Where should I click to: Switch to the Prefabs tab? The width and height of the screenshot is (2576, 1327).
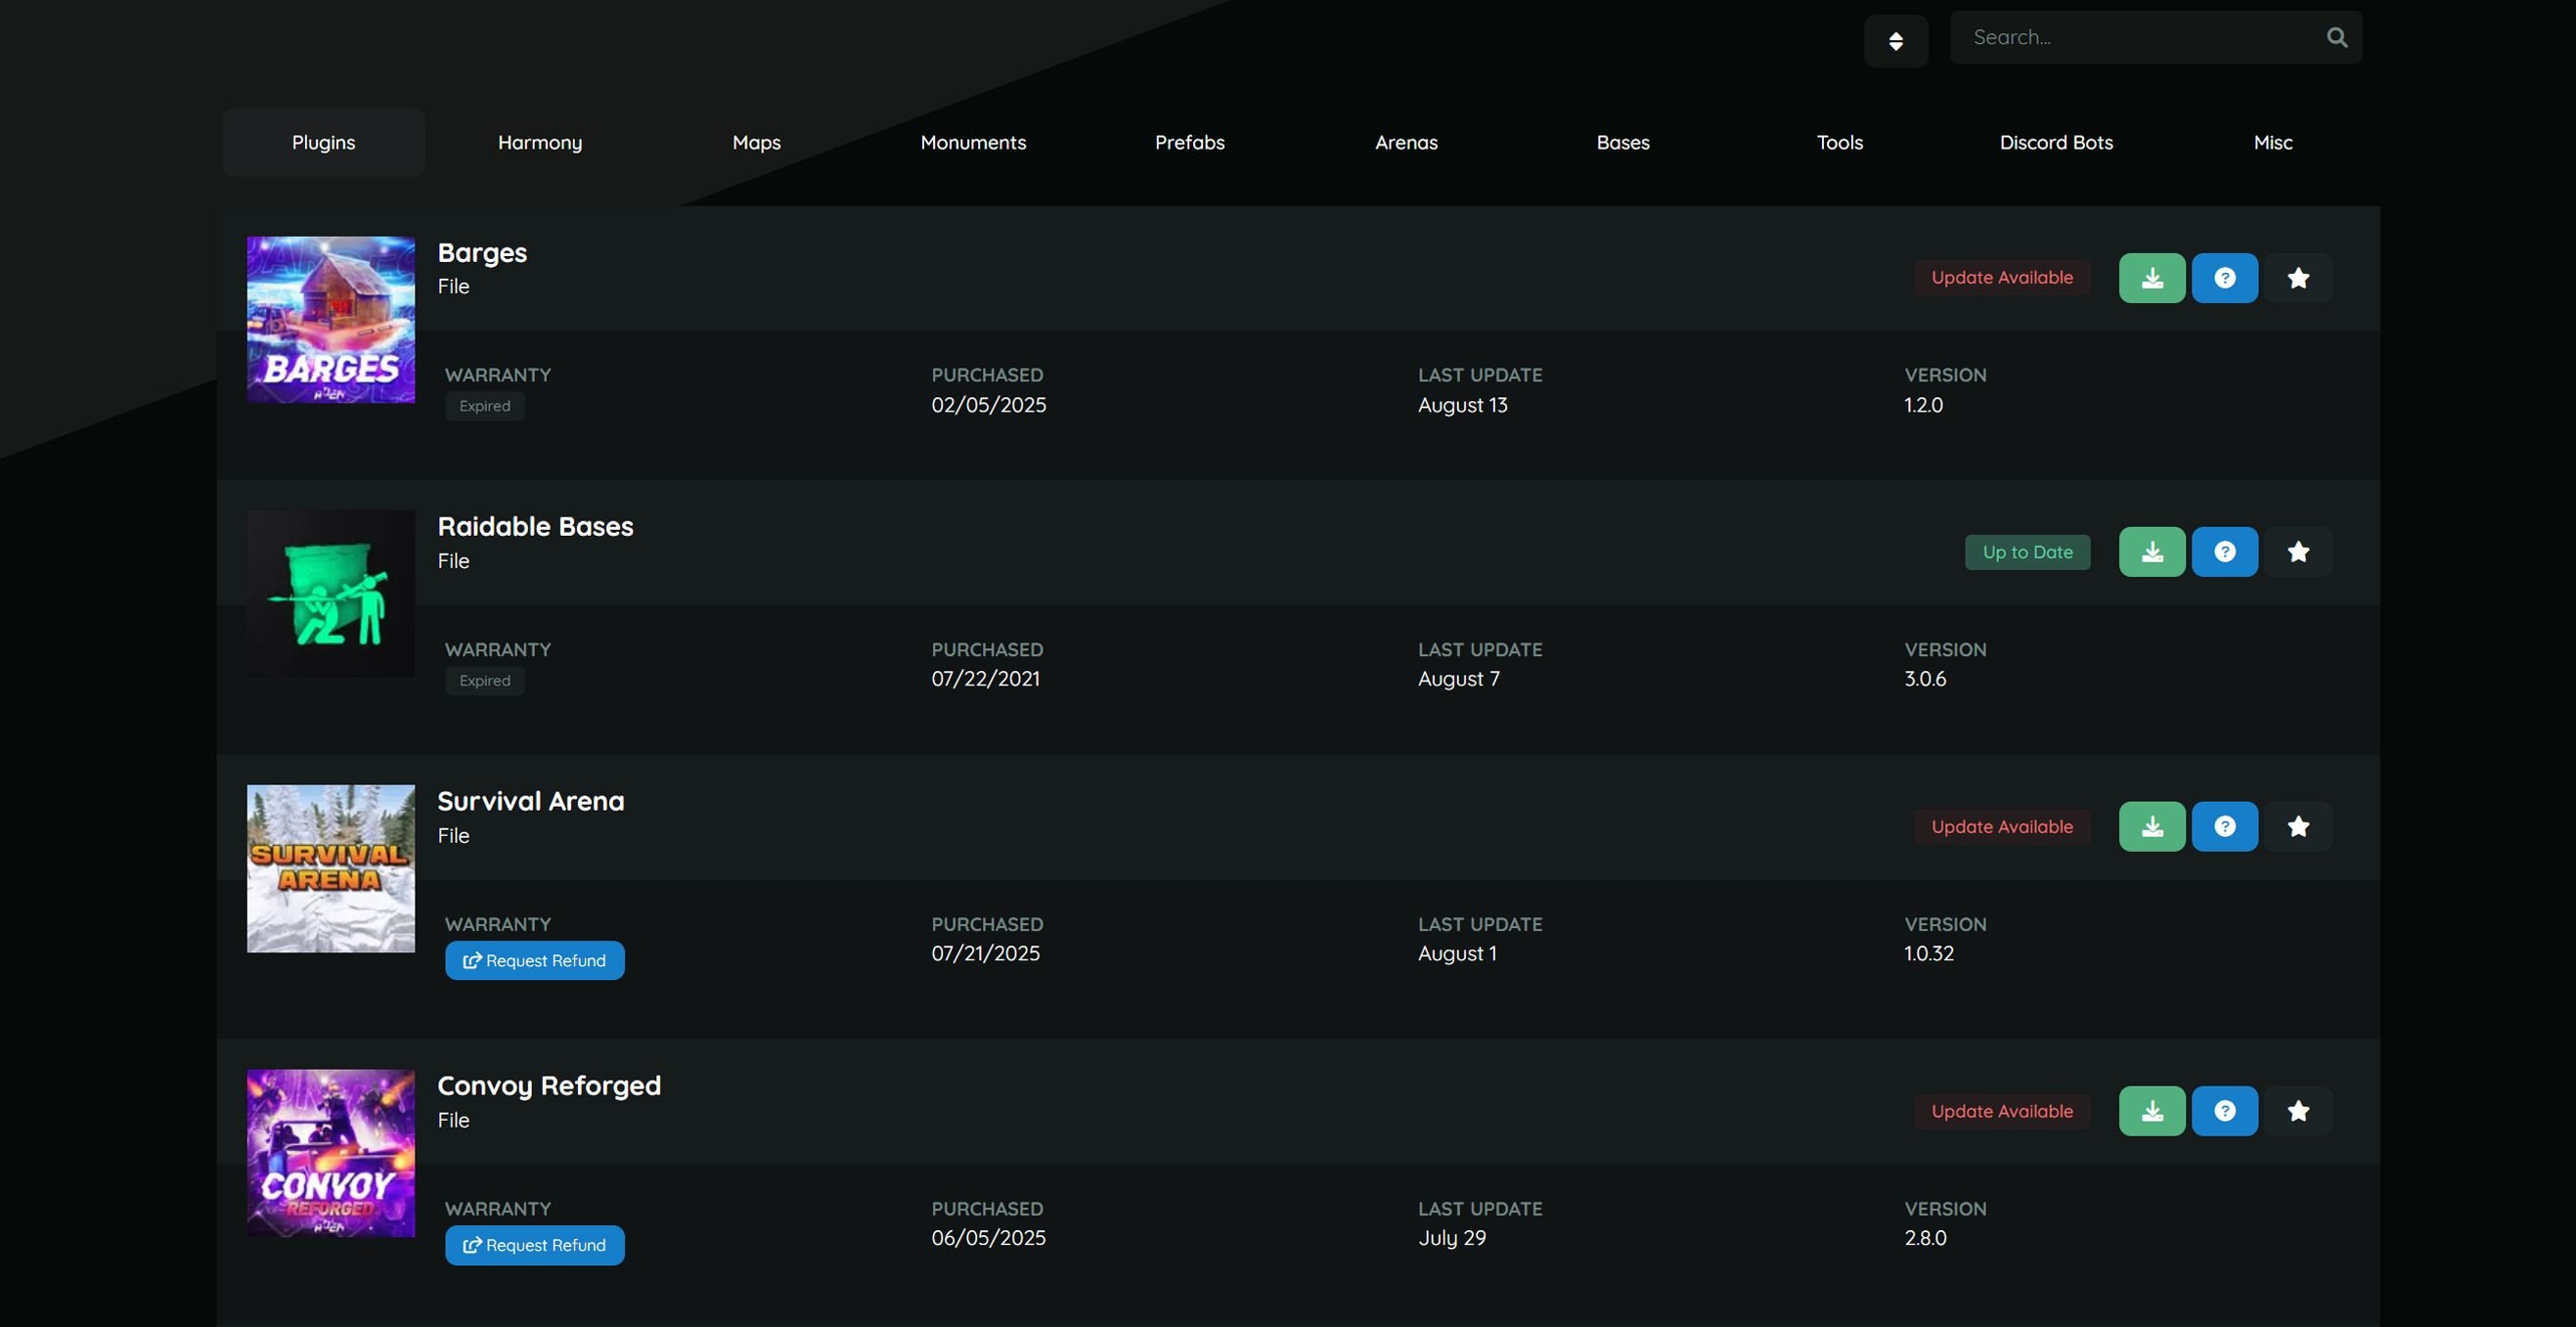click(1190, 143)
